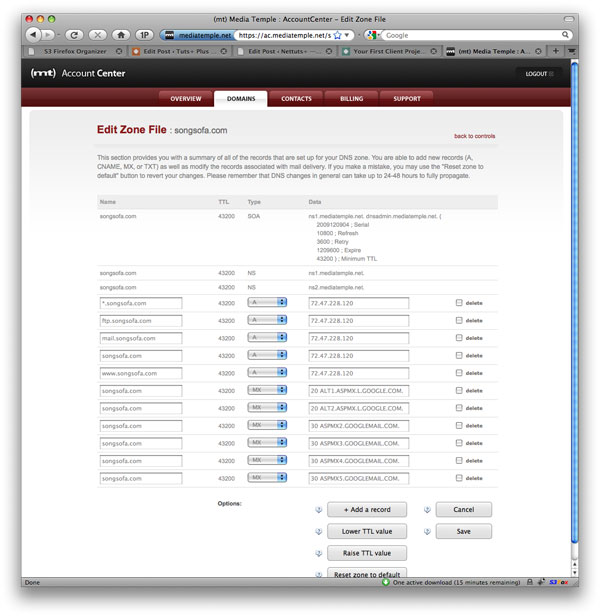The image size is (600, 616).
Task: Click the page vertical scrollbar thumb
Action: click(574, 302)
